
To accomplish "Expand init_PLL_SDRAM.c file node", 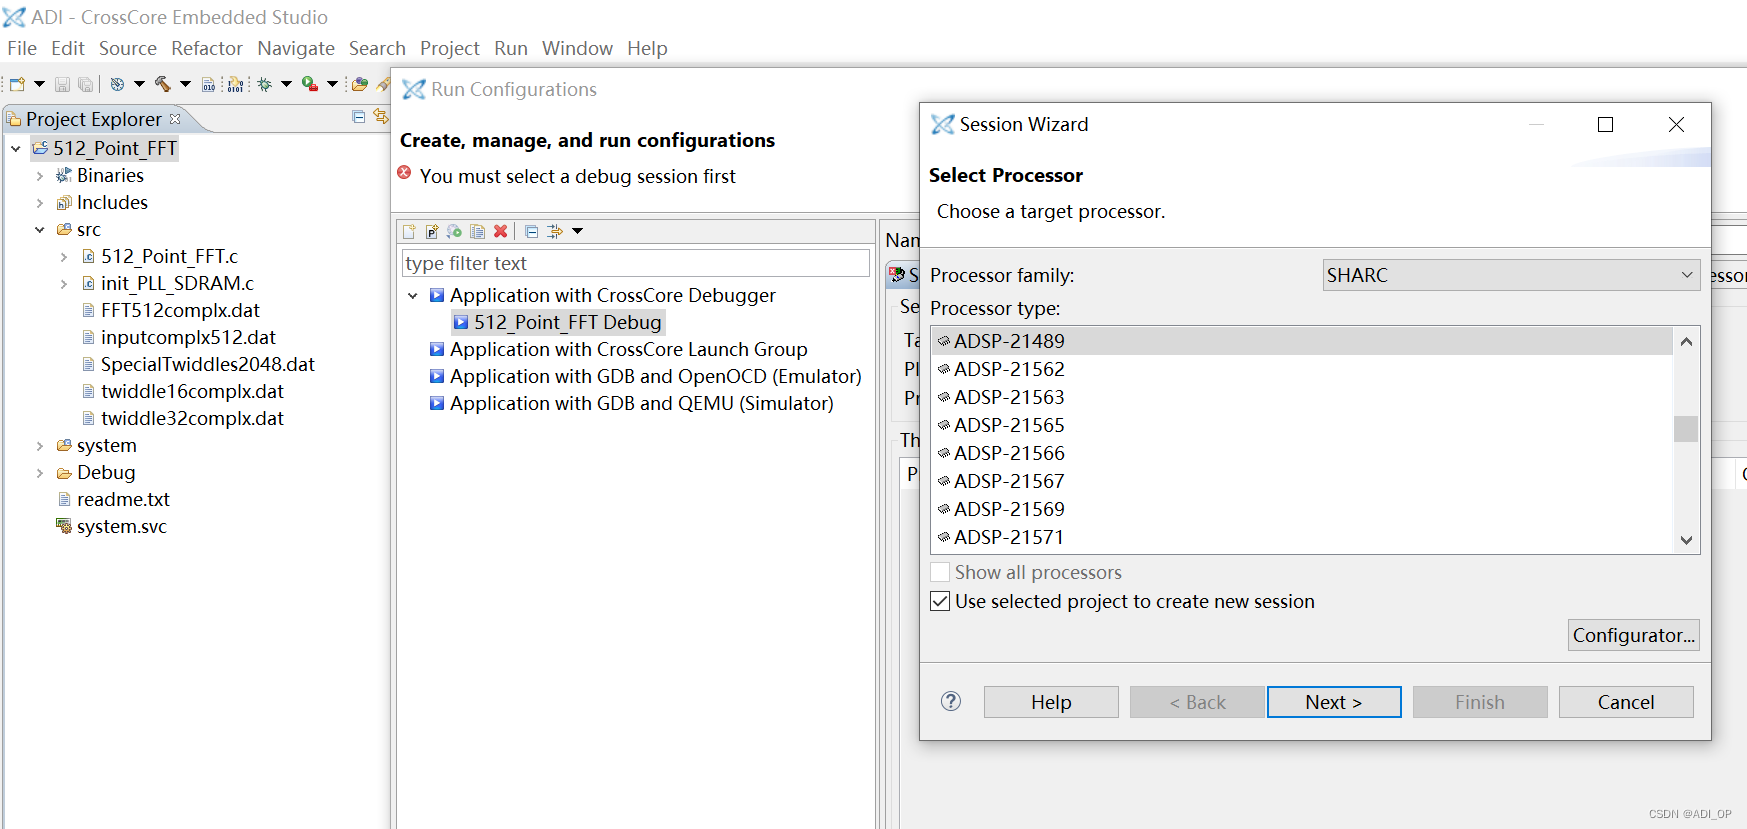I will click(x=64, y=284).
